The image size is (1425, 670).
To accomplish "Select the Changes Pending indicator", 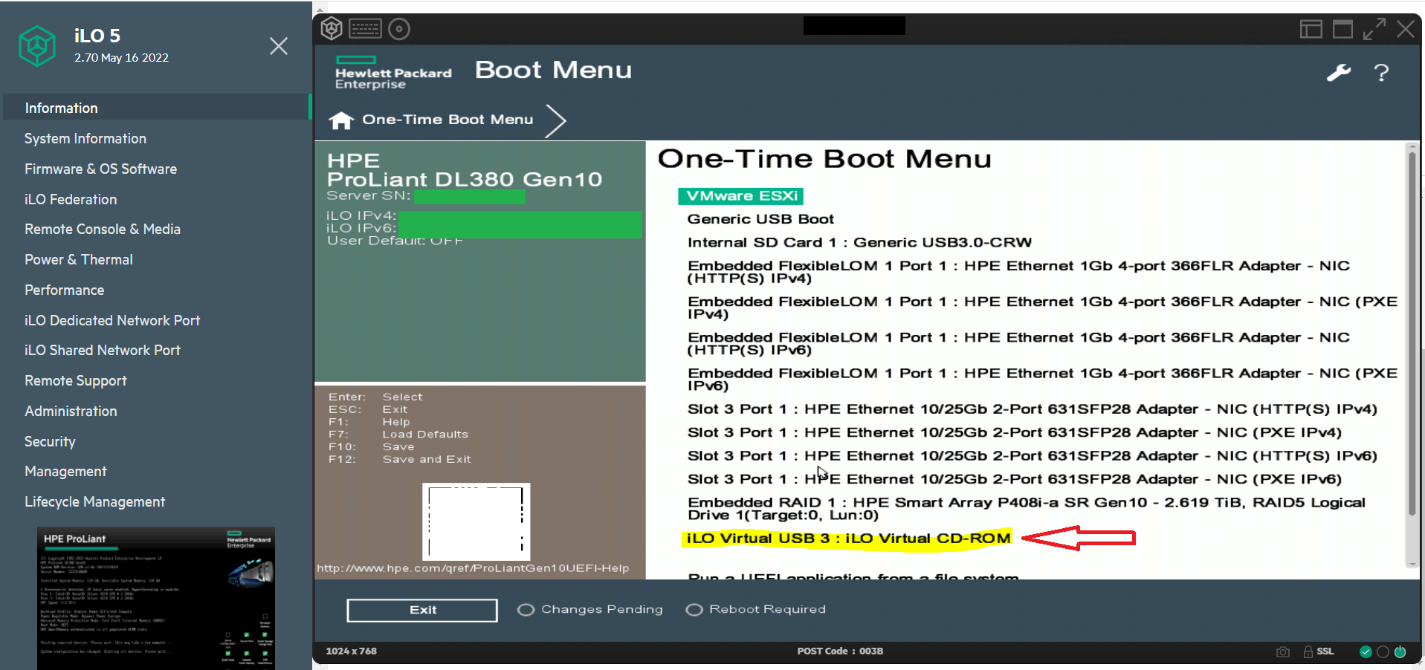I will coord(590,609).
